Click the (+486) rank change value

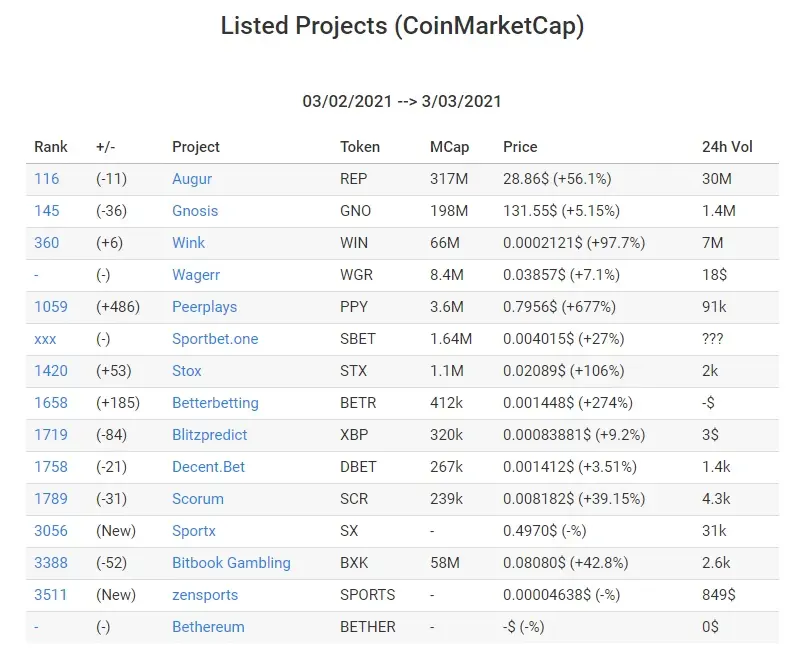click(x=118, y=307)
